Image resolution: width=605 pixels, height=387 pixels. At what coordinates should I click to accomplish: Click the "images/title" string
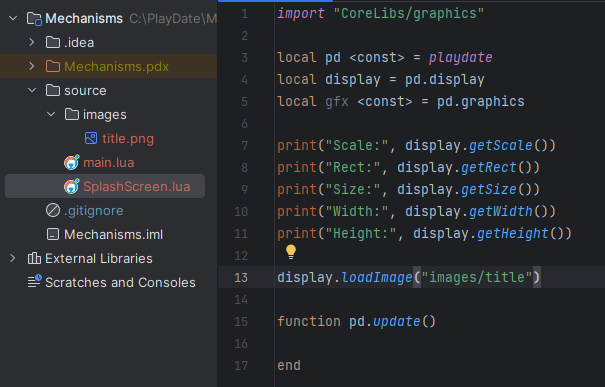coord(477,277)
